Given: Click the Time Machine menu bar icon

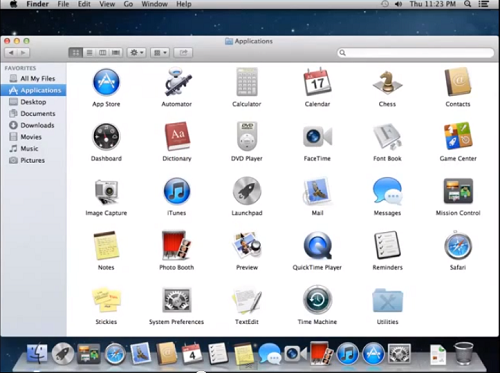Looking at the screenshot, I should tap(385, 4).
